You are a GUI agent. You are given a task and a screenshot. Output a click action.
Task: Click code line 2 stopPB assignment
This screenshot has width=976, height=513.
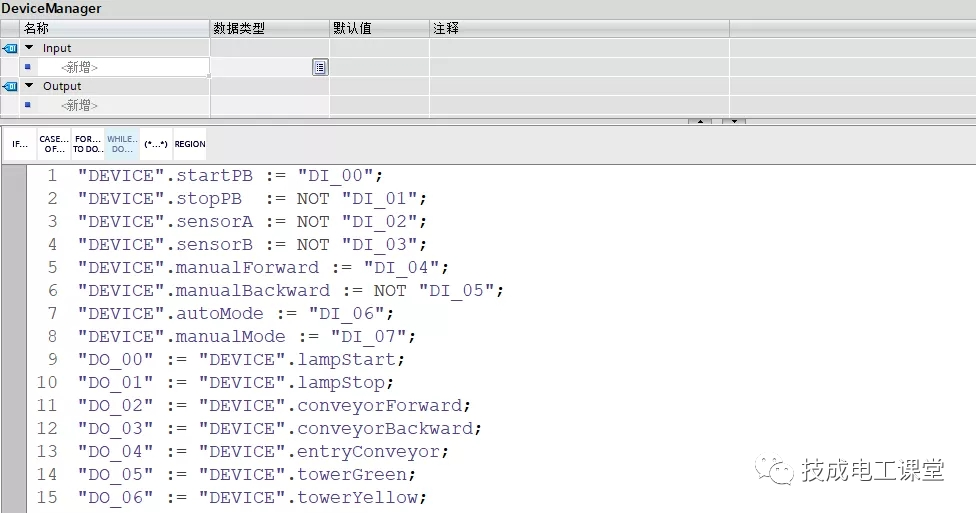pyautogui.click(x=252, y=199)
